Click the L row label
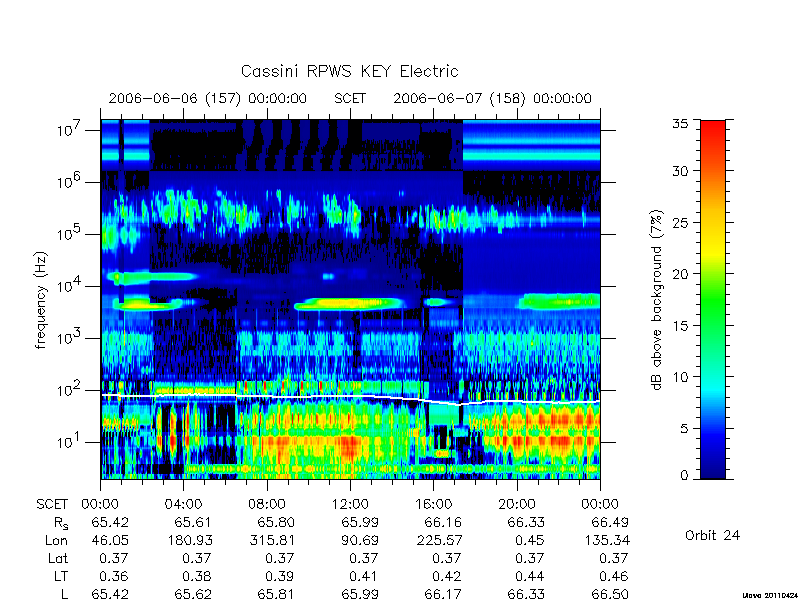Image resolution: width=800 pixels, height=600 pixels. click(x=64, y=594)
